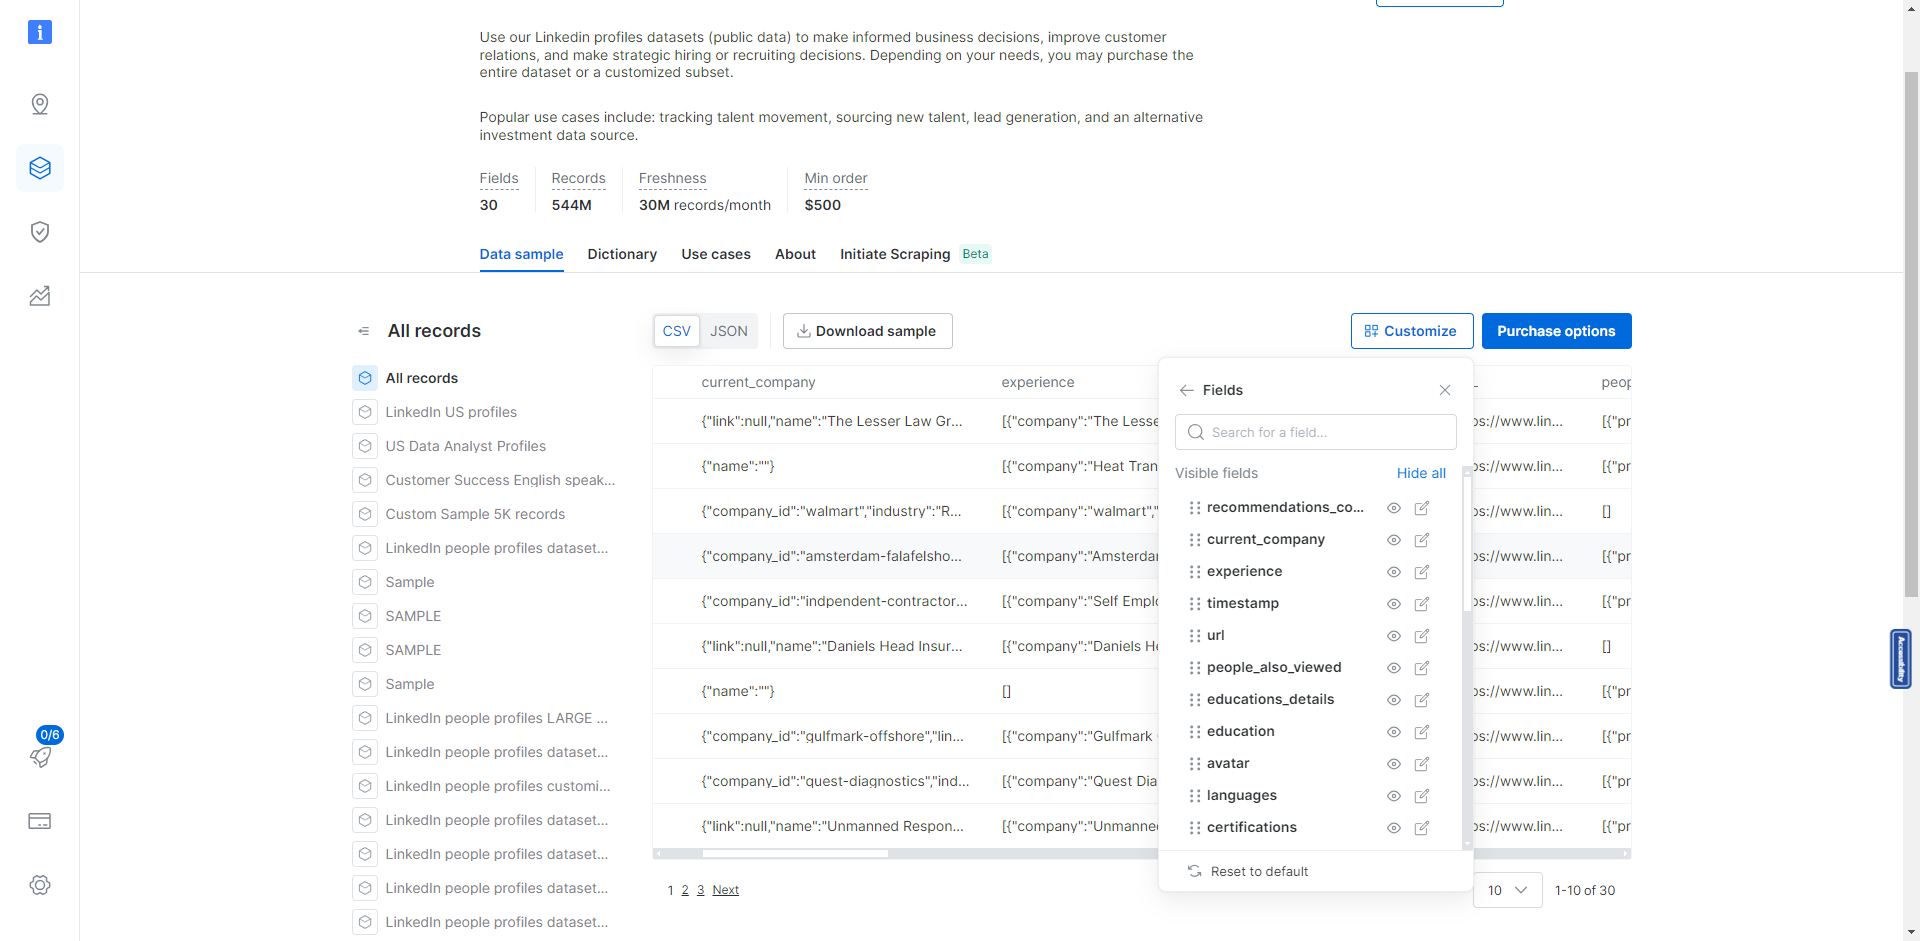Open the shield check sidebar icon

pyautogui.click(x=40, y=232)
